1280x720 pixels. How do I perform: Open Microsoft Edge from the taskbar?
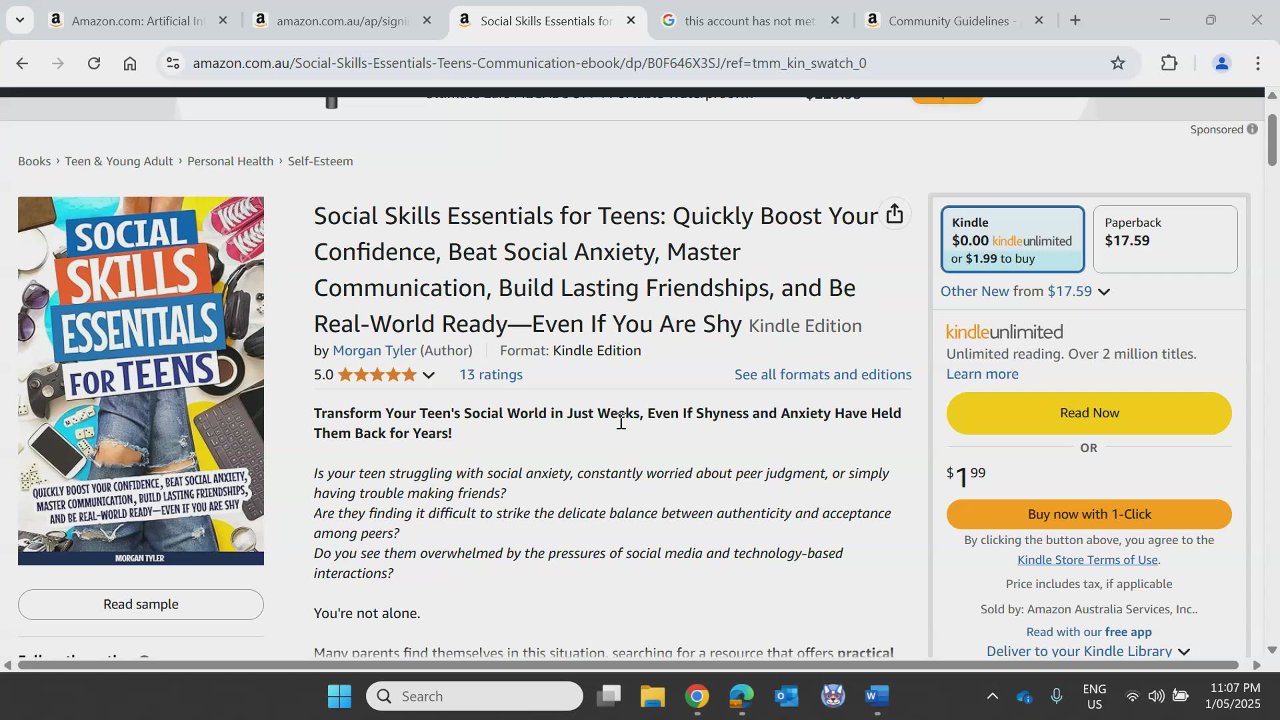point(741,696)
